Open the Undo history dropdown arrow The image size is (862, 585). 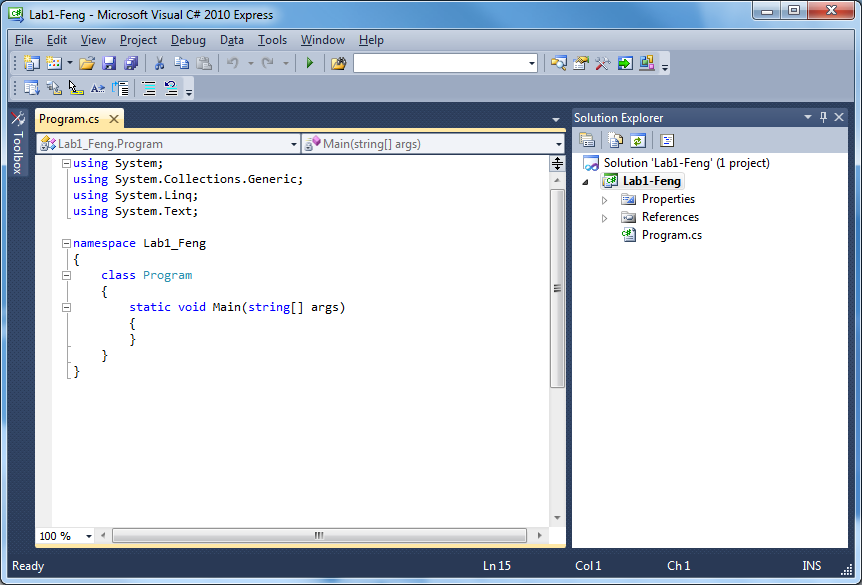pyautogui.click(x=250, y=63)
